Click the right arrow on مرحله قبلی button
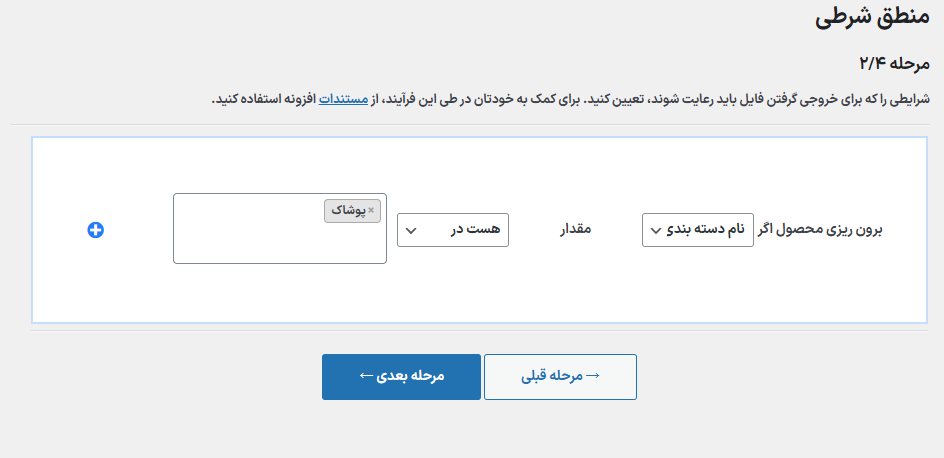 592,376
